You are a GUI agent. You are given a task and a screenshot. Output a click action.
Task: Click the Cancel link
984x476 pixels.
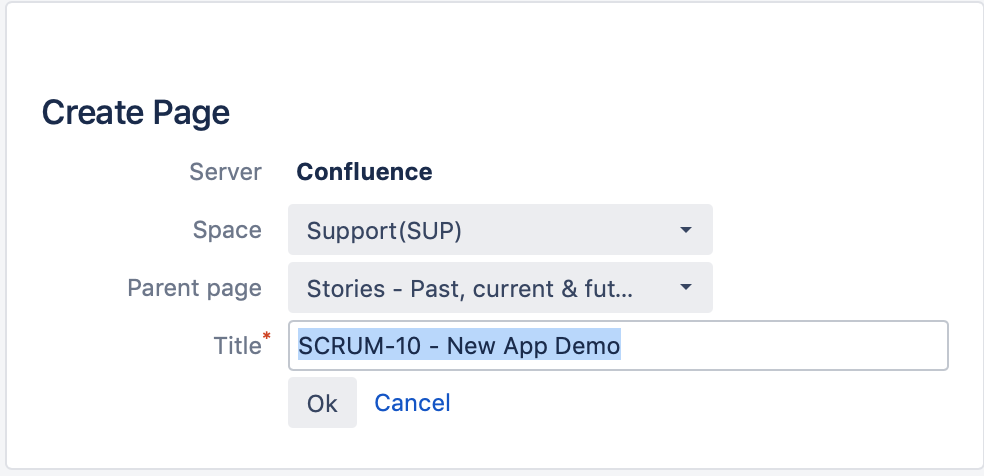pos(412,403)
